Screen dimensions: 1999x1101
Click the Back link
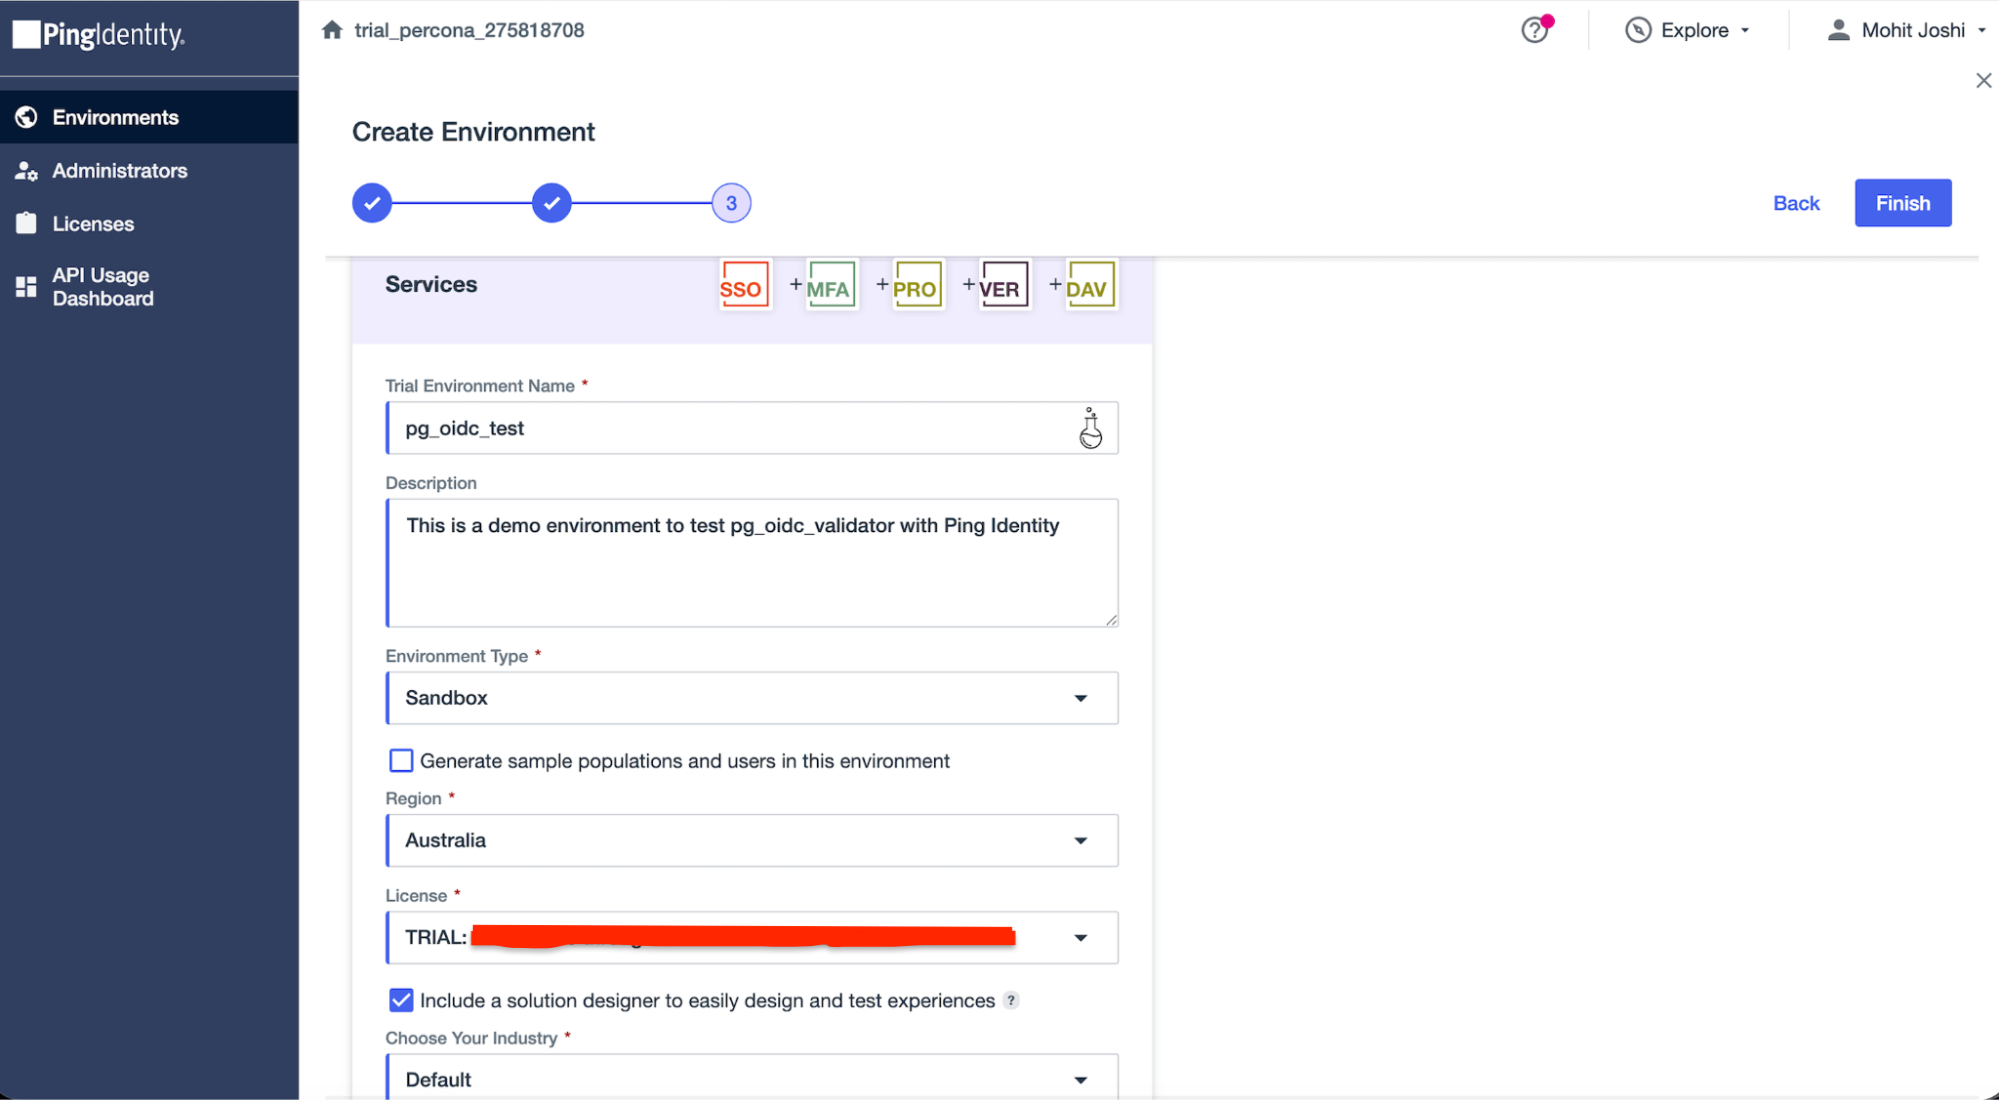pos(1796,203)
